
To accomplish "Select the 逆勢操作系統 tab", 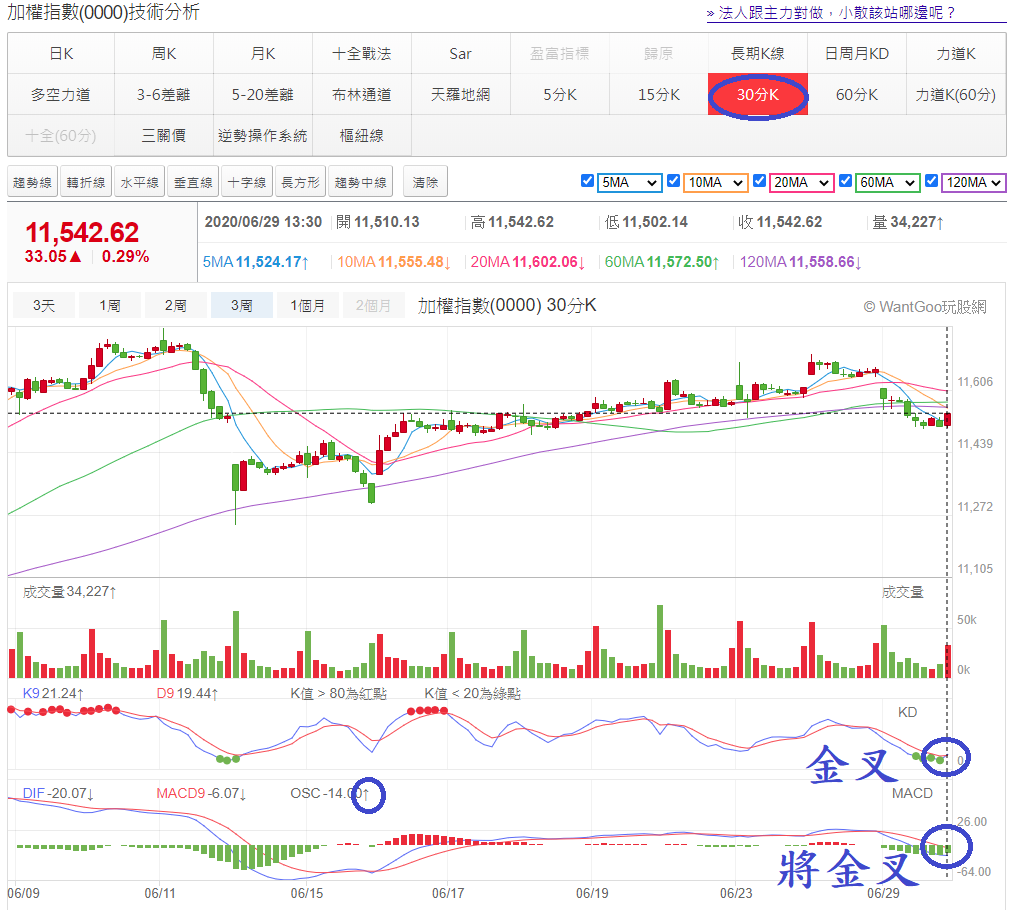I will pyautogui.click(x=263, y=136).
